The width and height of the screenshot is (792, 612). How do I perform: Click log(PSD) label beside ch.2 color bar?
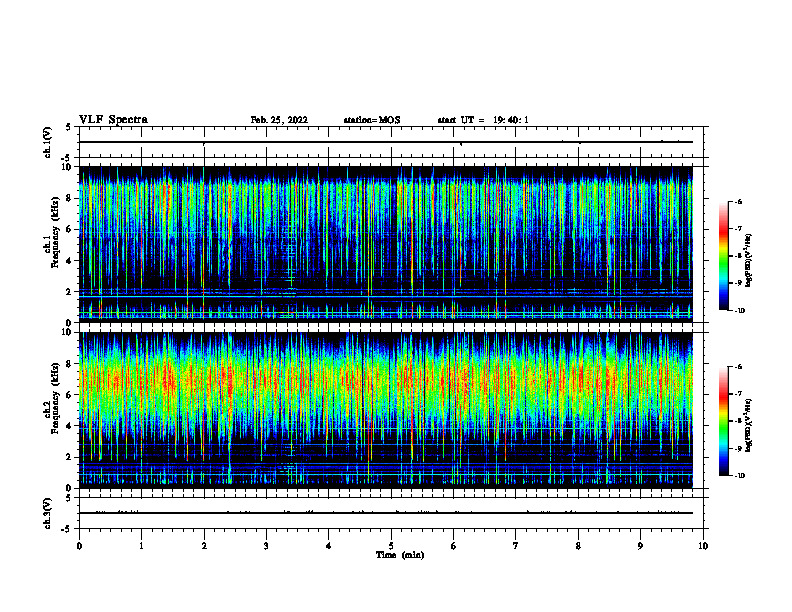tap(748, 425)
